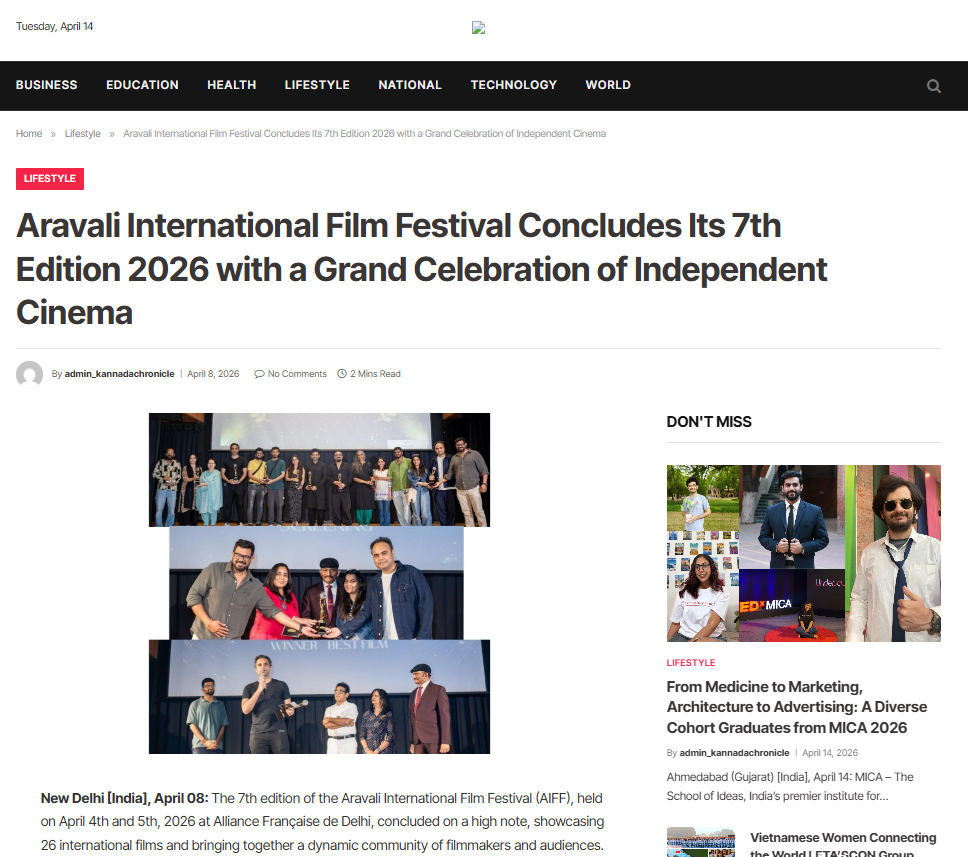Click the Home breadcrumb link
This screenshot has height=857, width=968.
click(x=29, y=134)
